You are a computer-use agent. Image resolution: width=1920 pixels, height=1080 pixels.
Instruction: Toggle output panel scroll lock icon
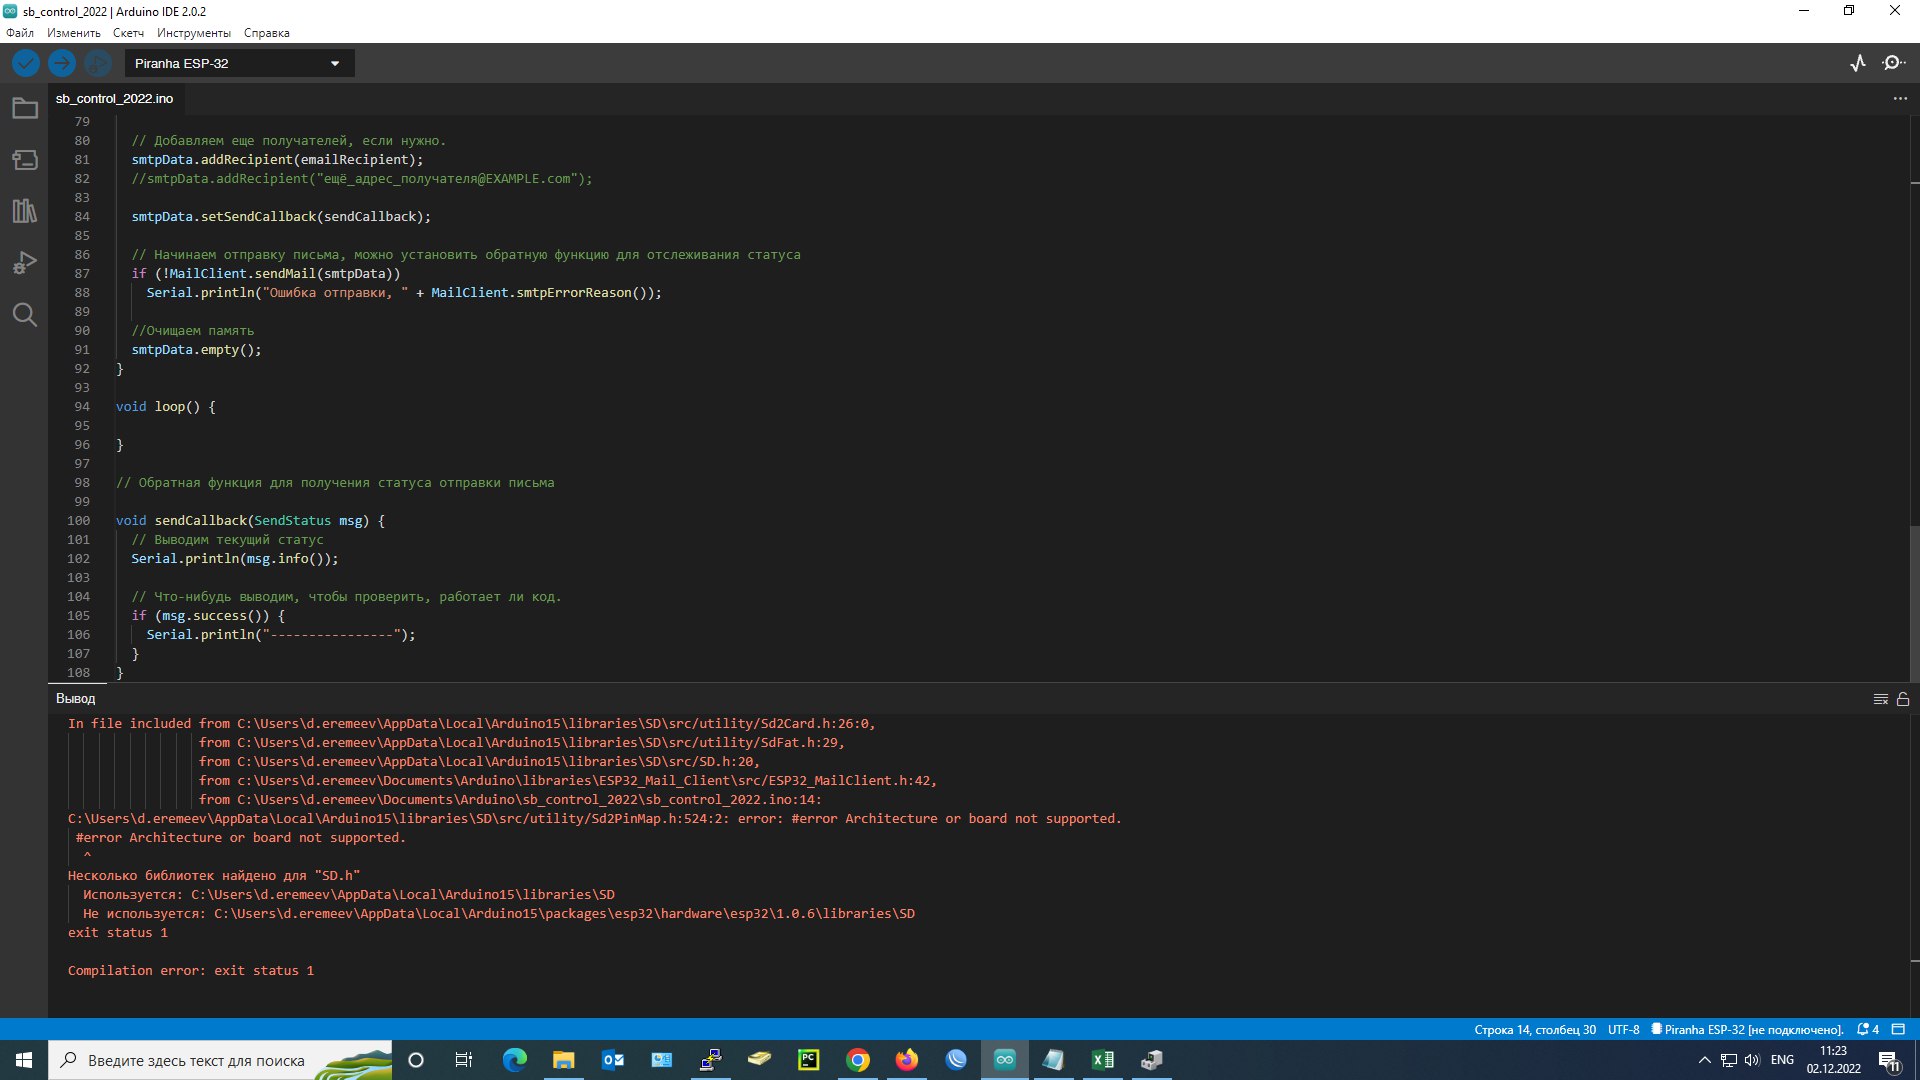(1903, 699)
